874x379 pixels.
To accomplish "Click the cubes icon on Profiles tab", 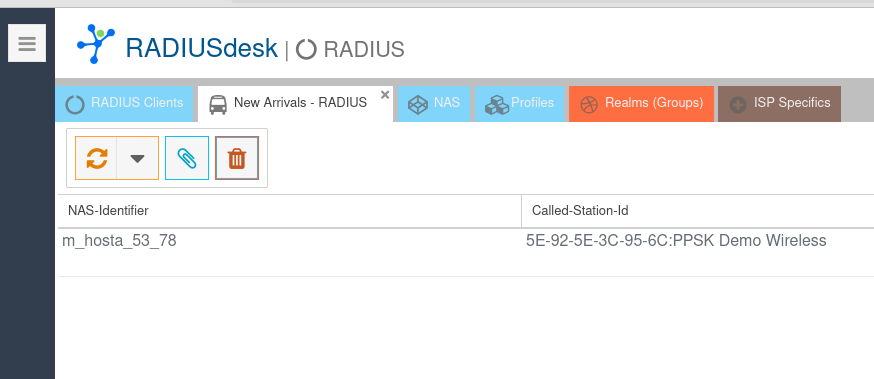I will click(x=497, y=105).
